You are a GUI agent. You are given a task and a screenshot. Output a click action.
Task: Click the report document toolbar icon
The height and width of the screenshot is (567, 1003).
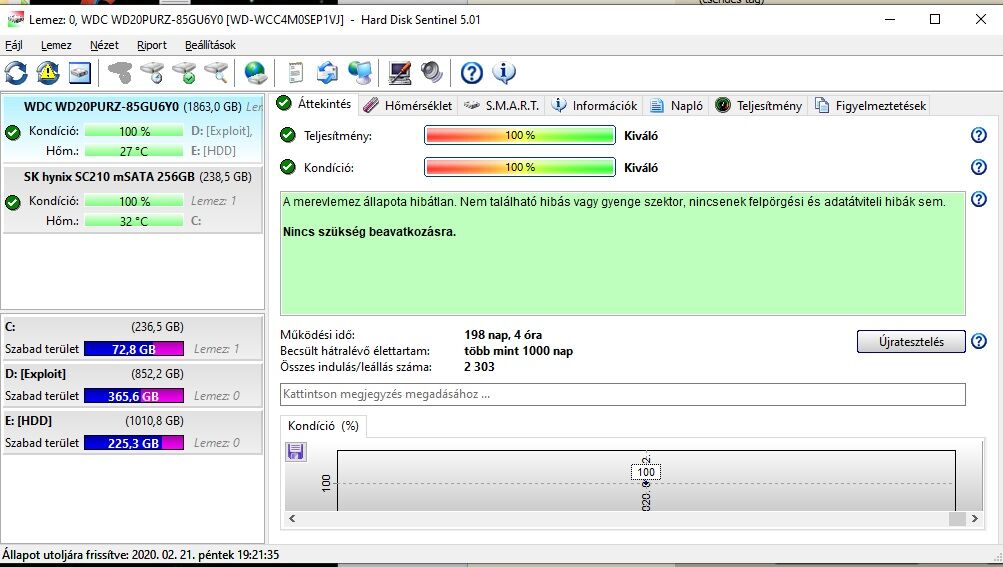click(295, 73)
